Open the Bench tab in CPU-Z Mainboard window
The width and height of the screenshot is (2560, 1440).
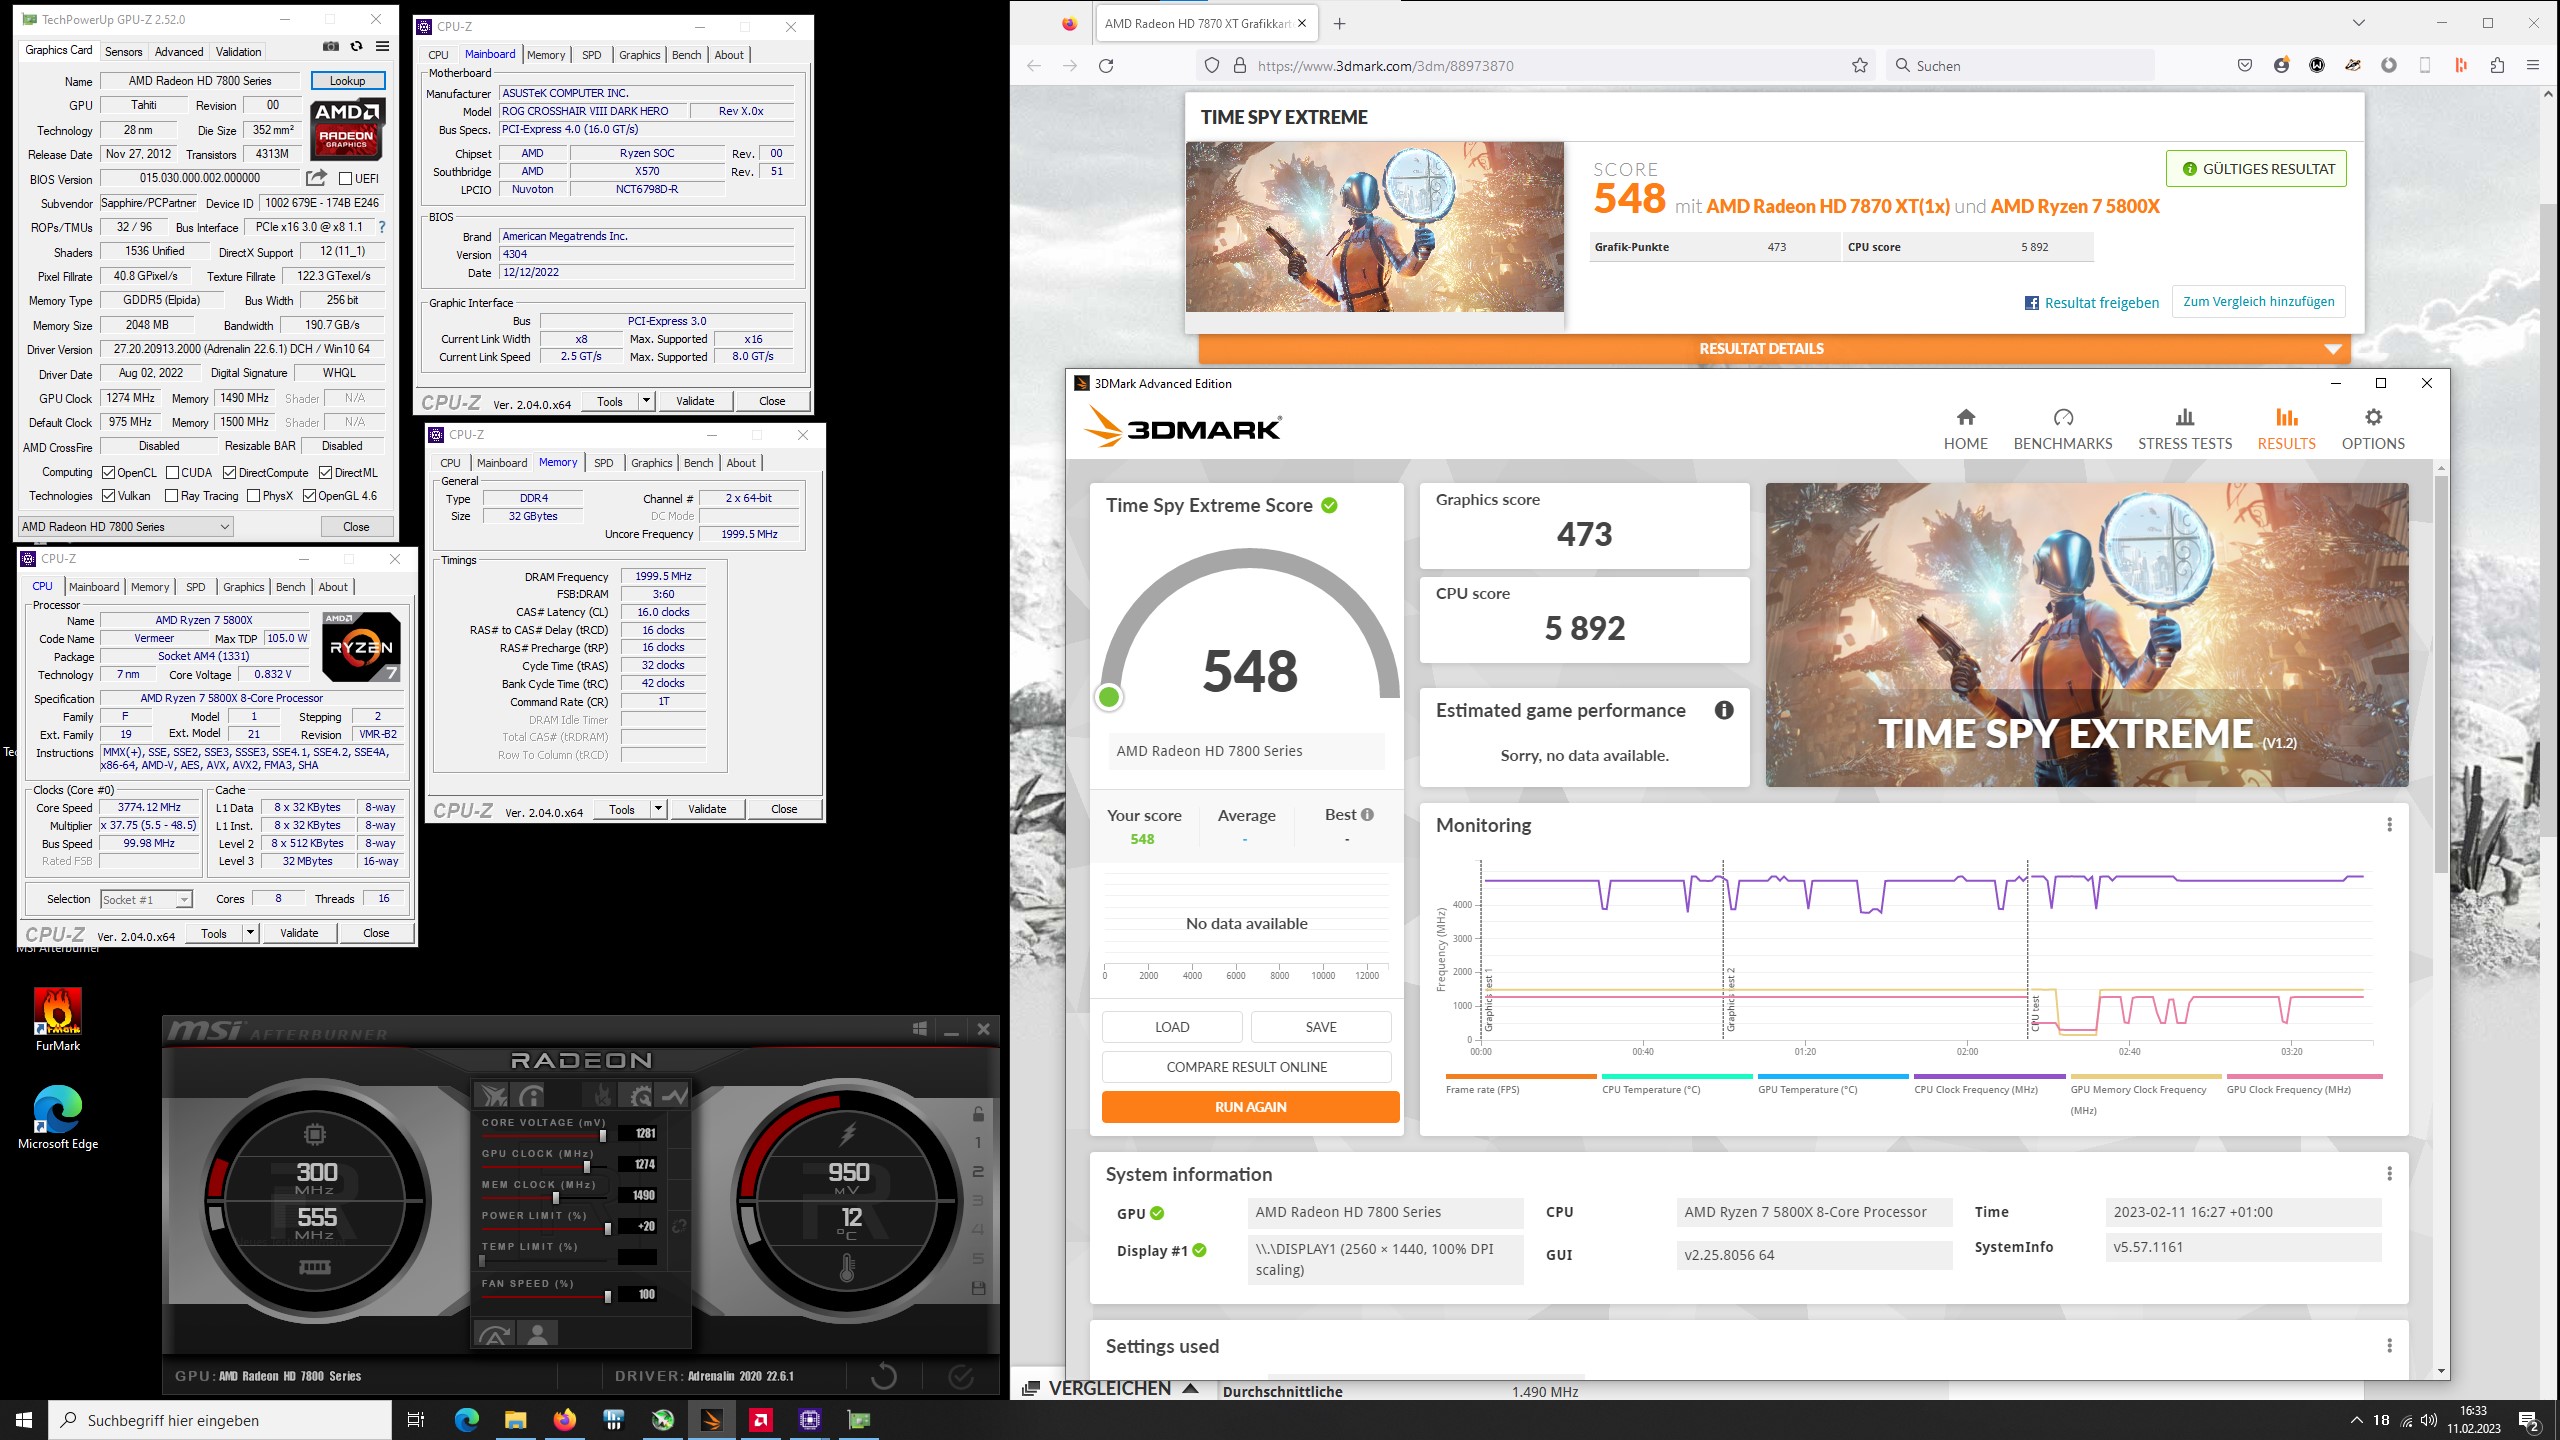[x=686, y=55]
